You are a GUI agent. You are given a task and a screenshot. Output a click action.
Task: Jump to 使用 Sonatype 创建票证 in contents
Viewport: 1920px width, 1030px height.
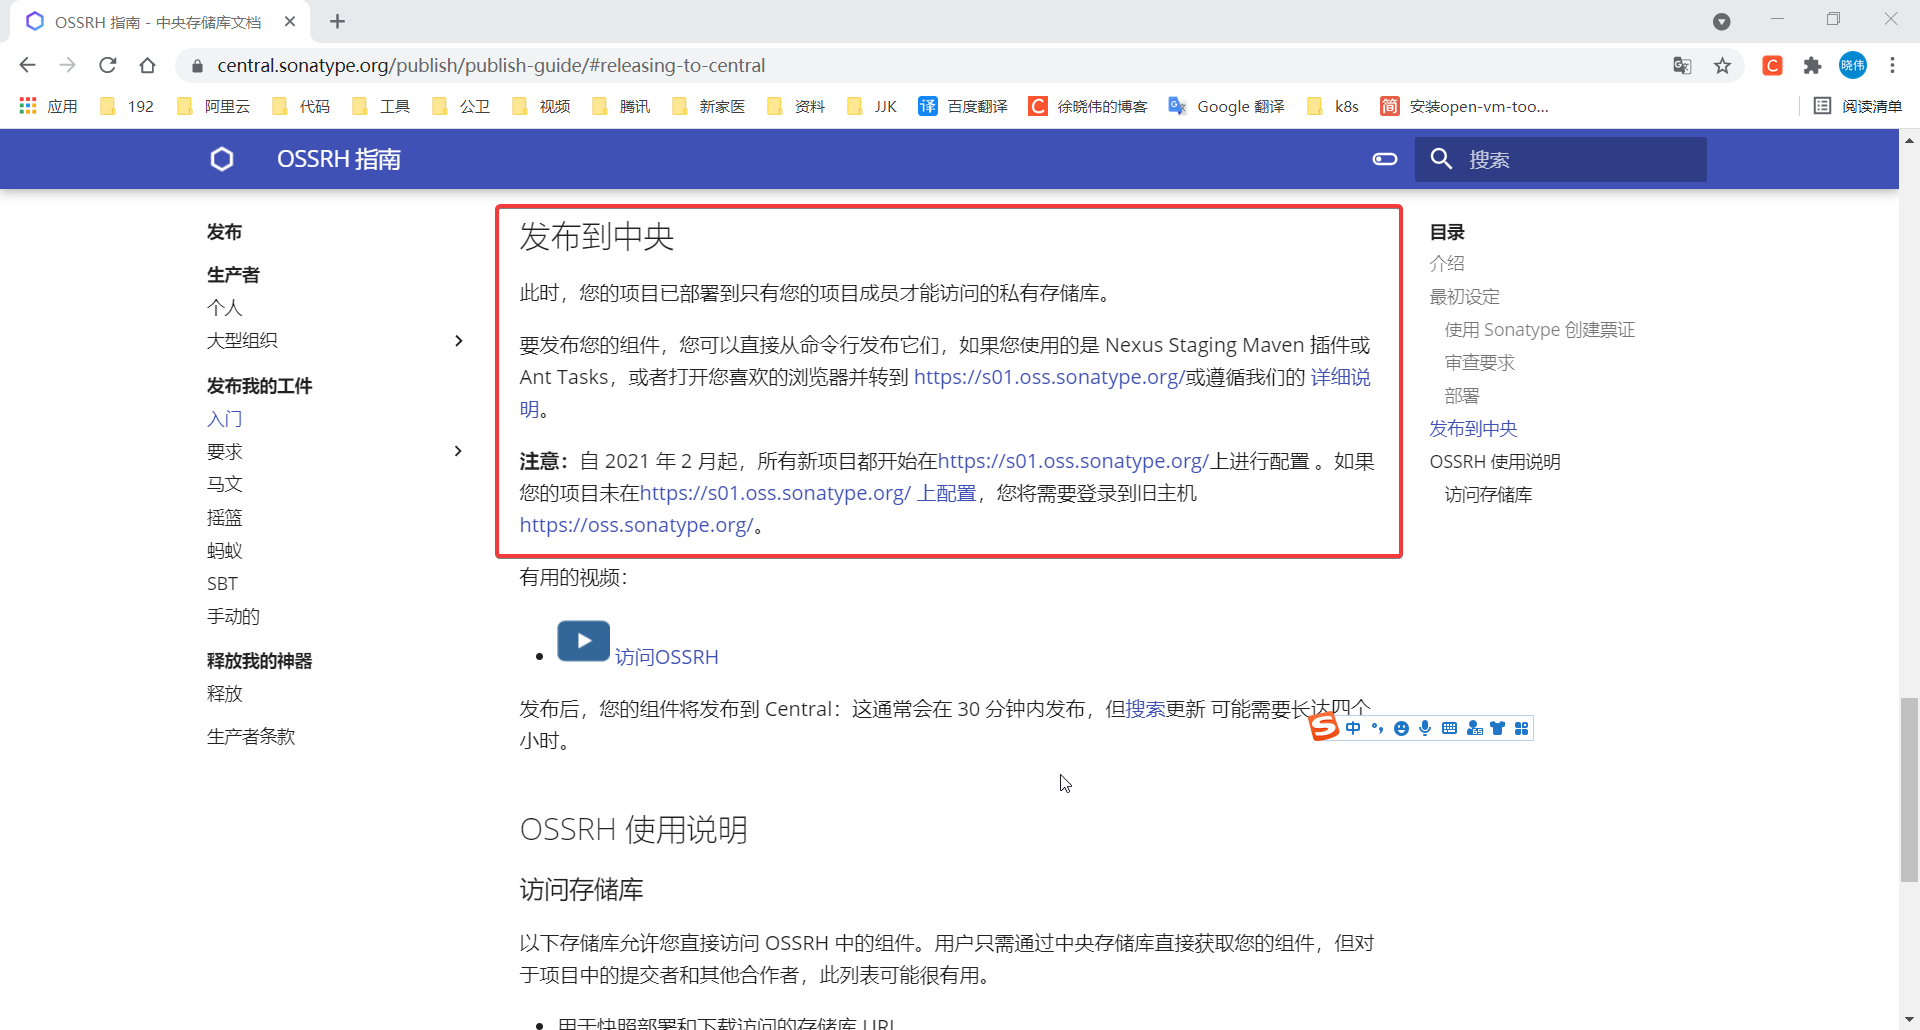[x=1540, y=330]
